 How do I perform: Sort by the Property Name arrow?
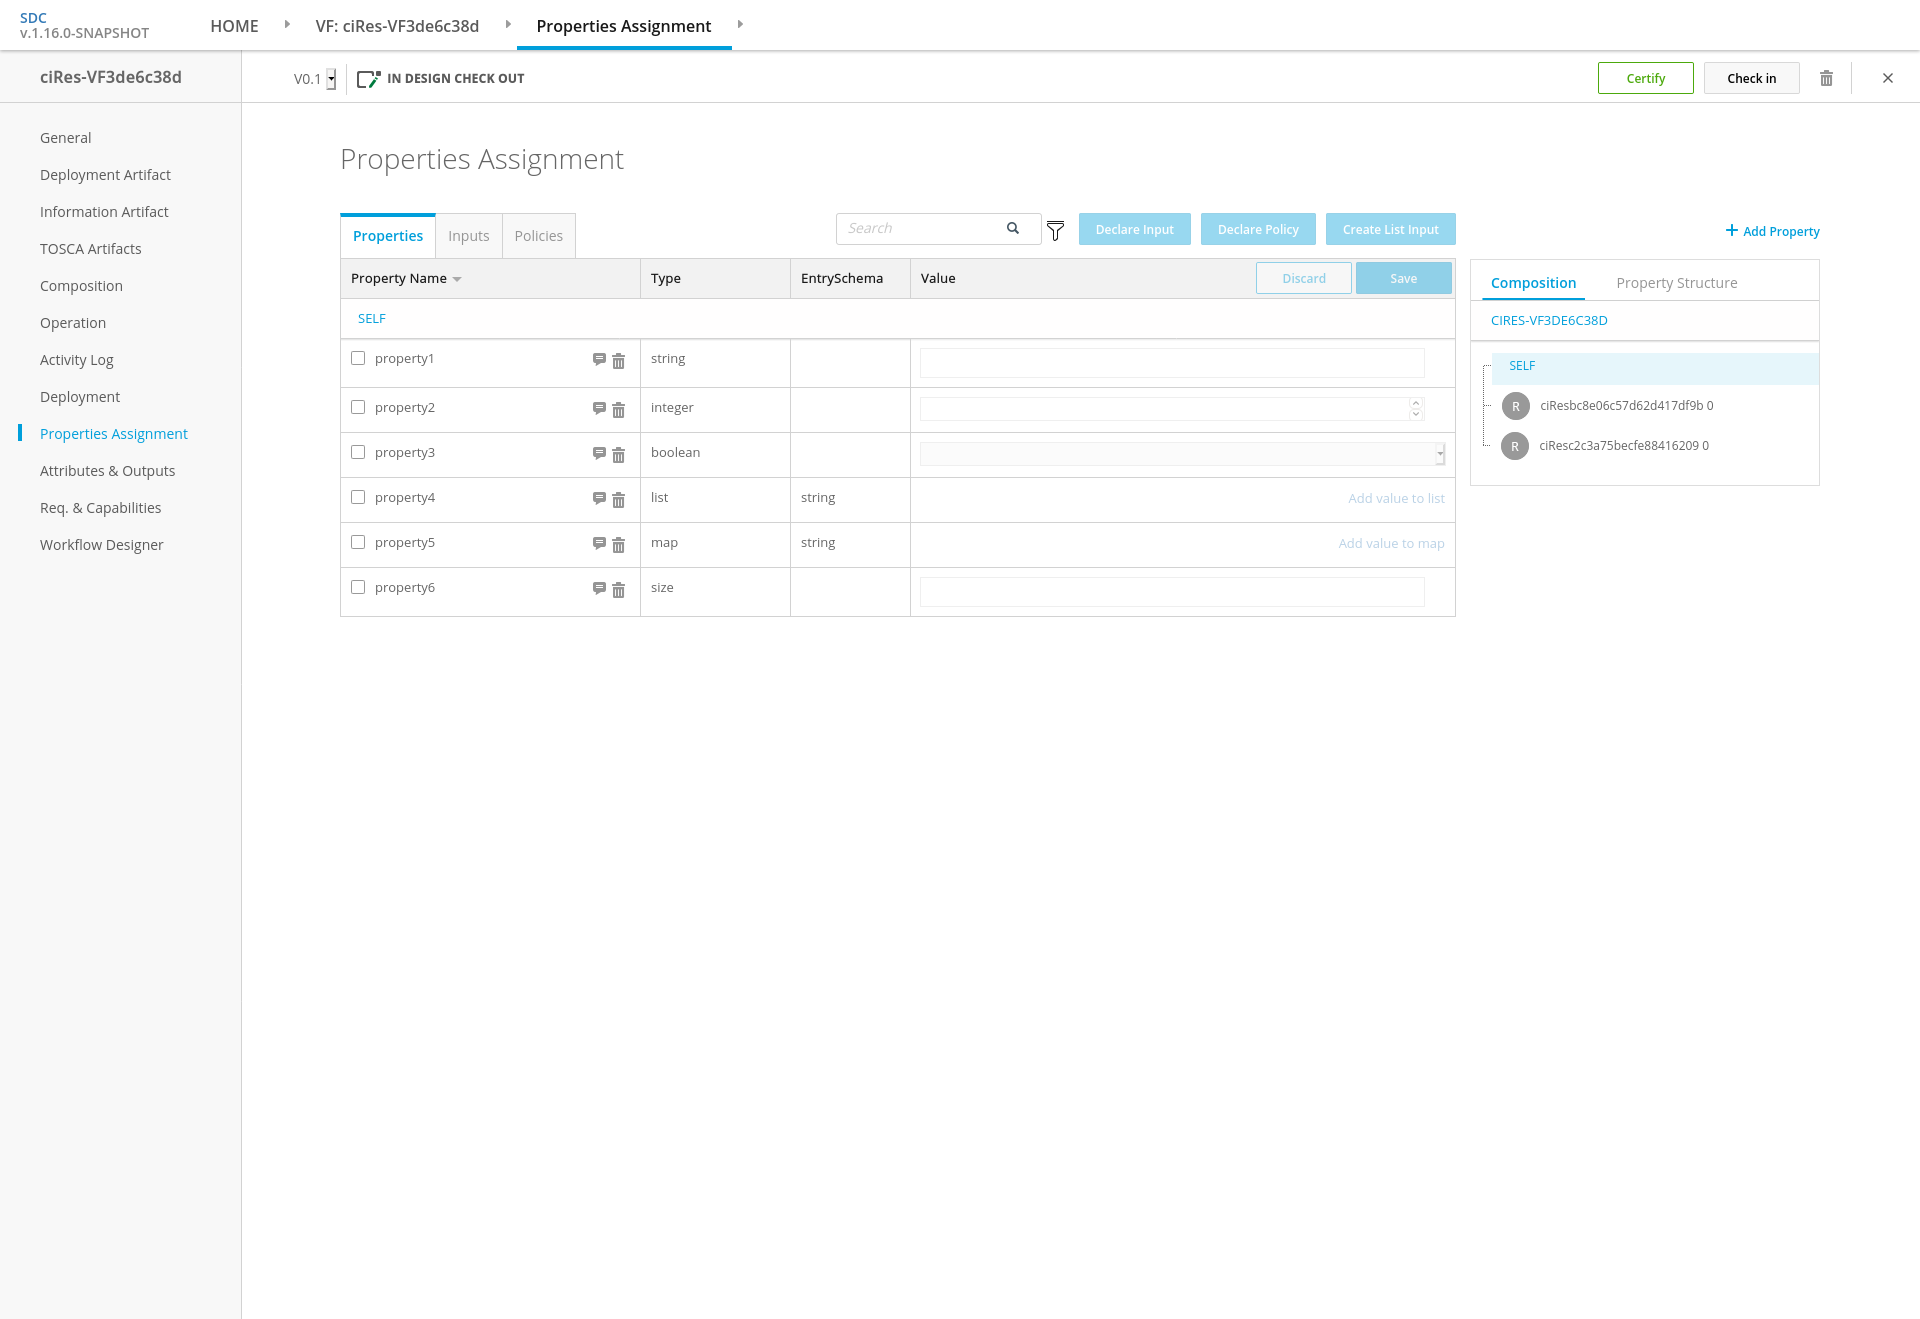click(457, 279)
